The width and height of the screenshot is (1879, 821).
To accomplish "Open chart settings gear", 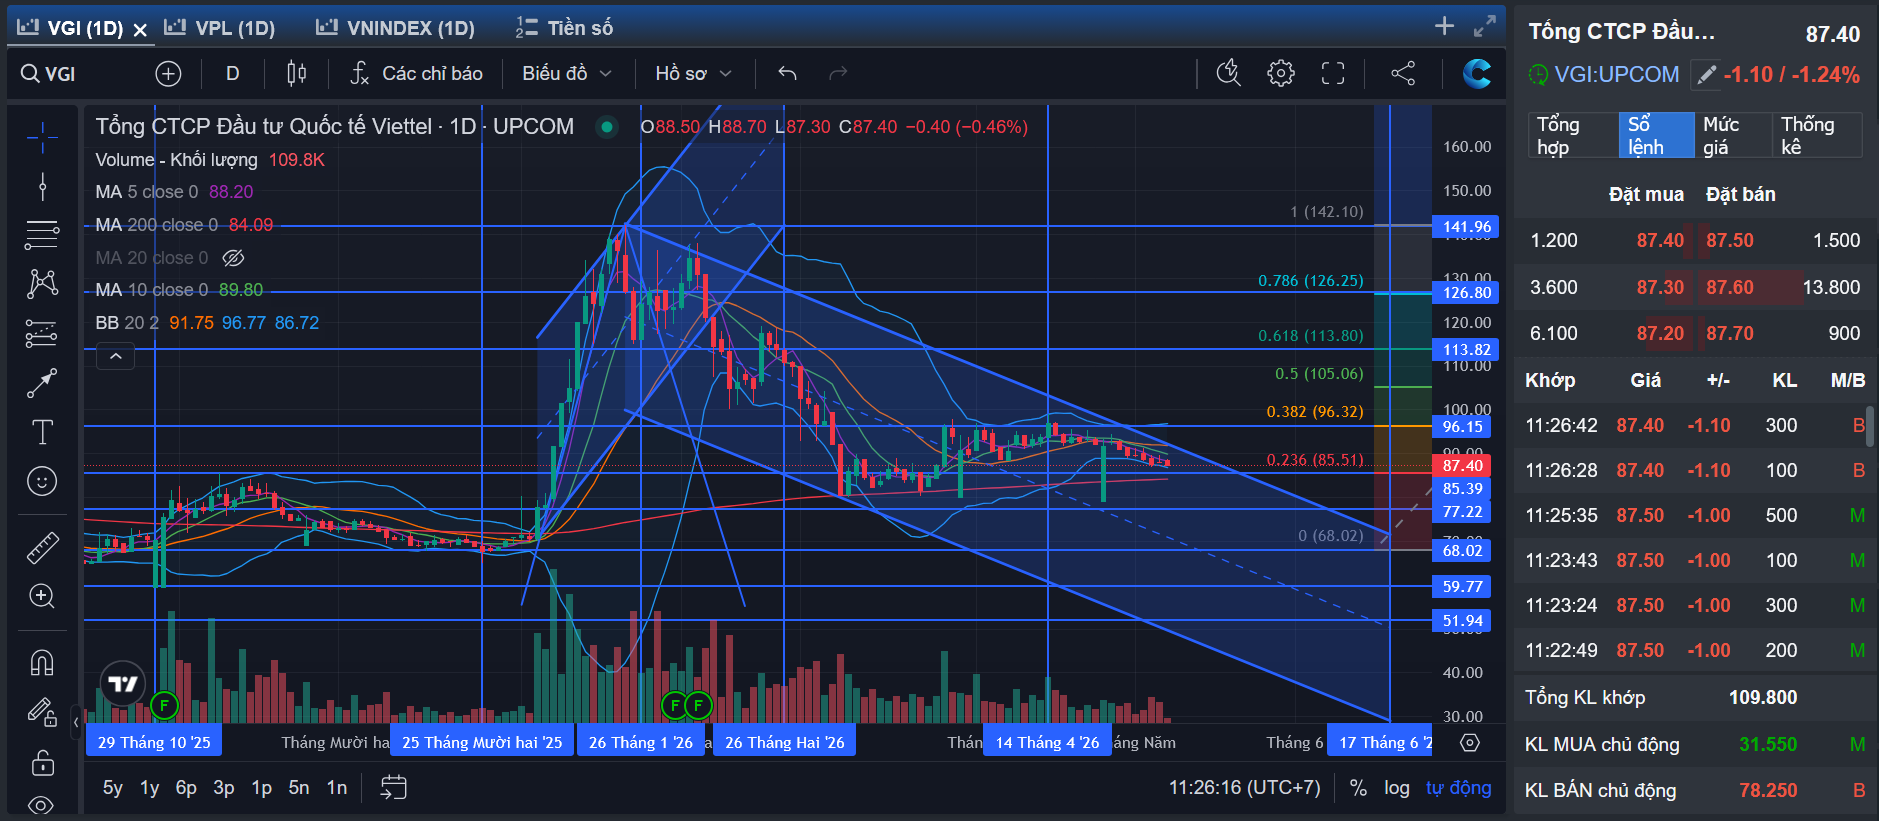I will point(1281,73).
